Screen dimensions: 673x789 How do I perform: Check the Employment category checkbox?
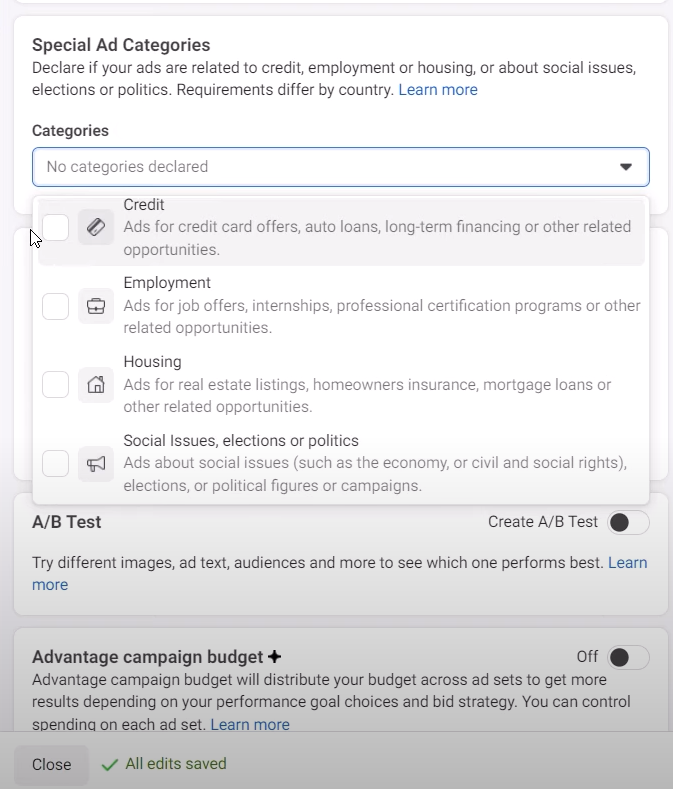point(56,306)
